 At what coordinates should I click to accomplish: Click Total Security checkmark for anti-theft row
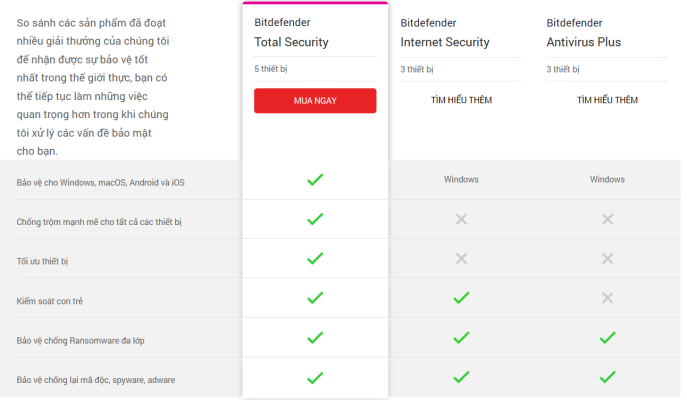pos(315,219)
